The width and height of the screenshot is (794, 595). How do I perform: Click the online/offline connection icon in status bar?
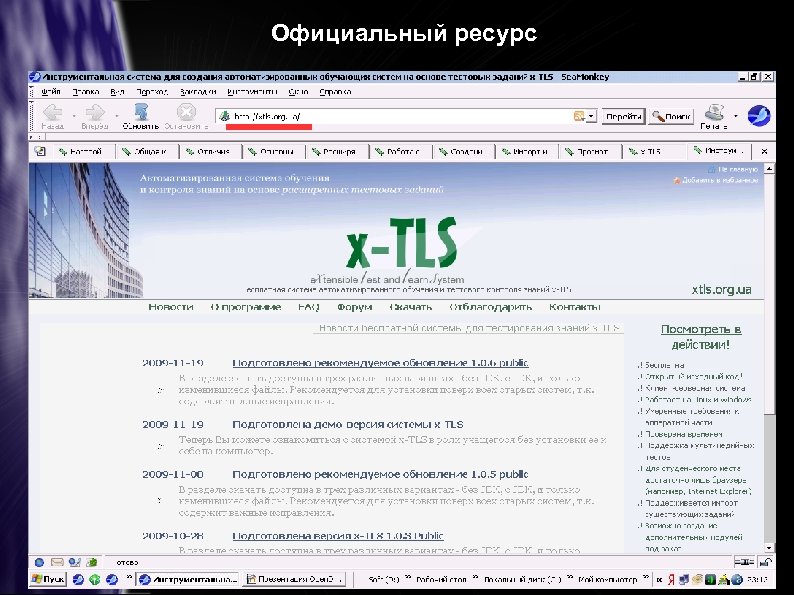click(744, 562)
